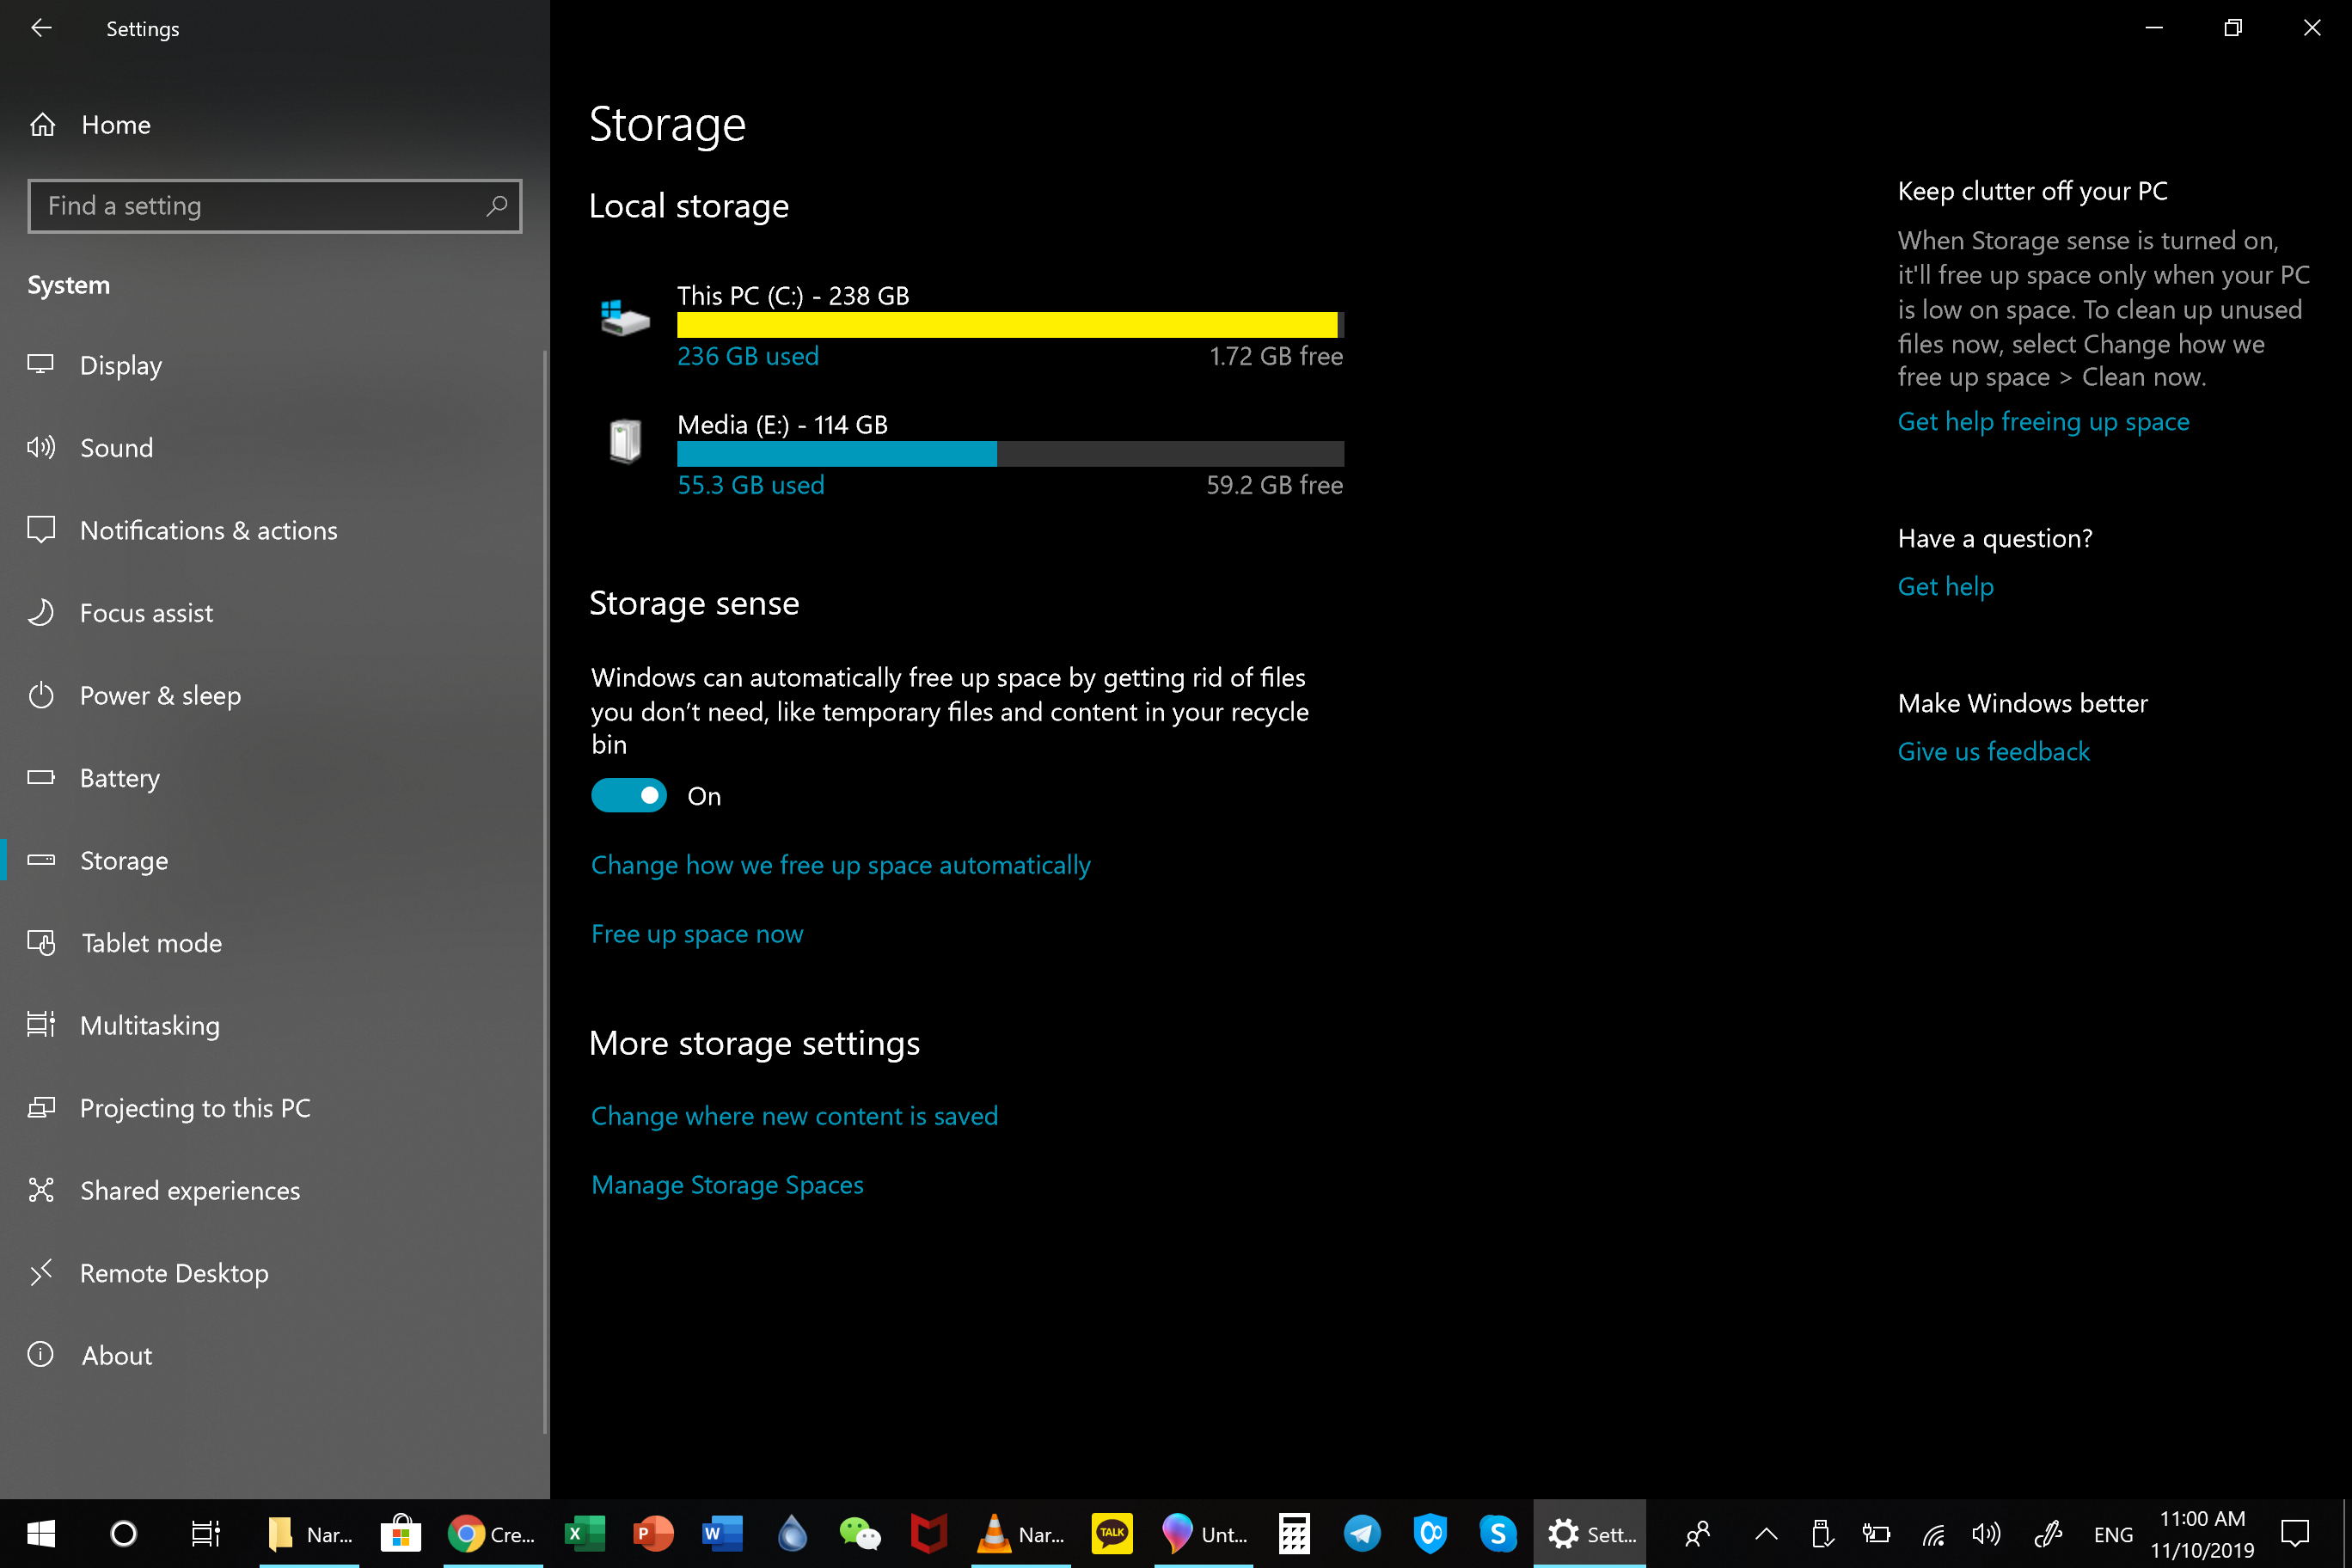
Task: Click the search magnifier in Find a setting
Action: coord(497,206)
